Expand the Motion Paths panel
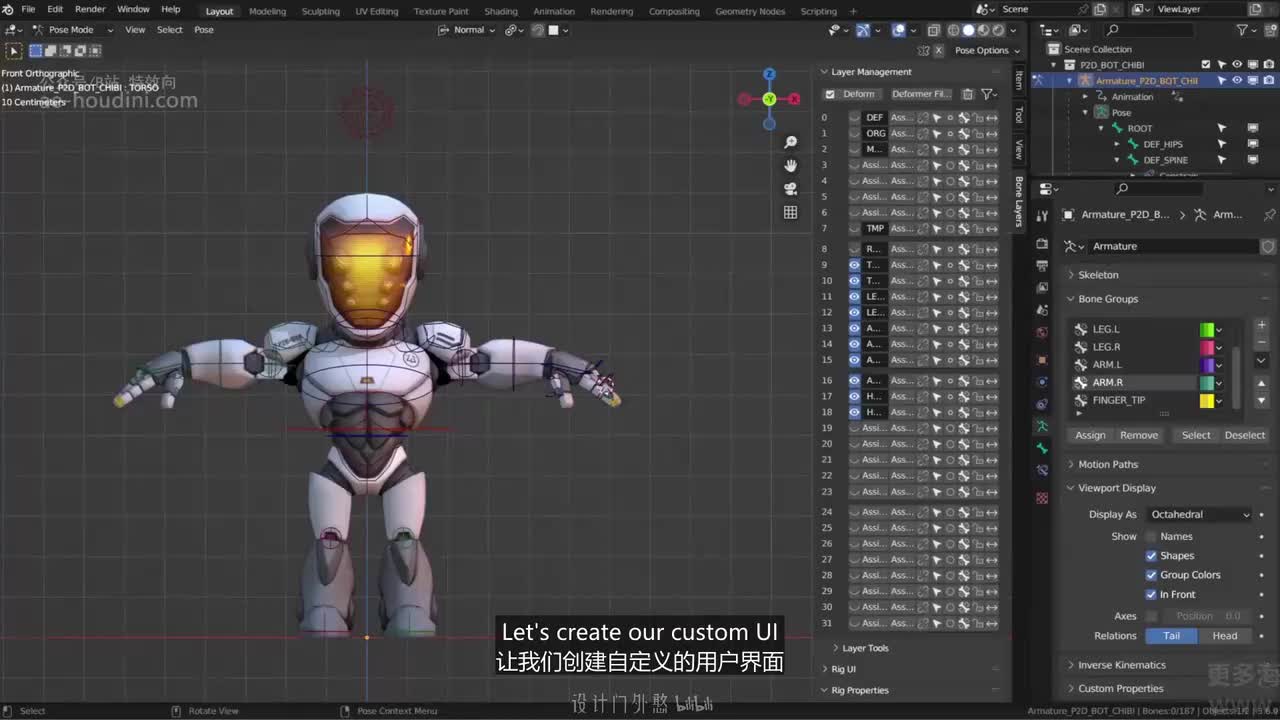Viewport: 1280px width, 720px height. coord(1108,464)
